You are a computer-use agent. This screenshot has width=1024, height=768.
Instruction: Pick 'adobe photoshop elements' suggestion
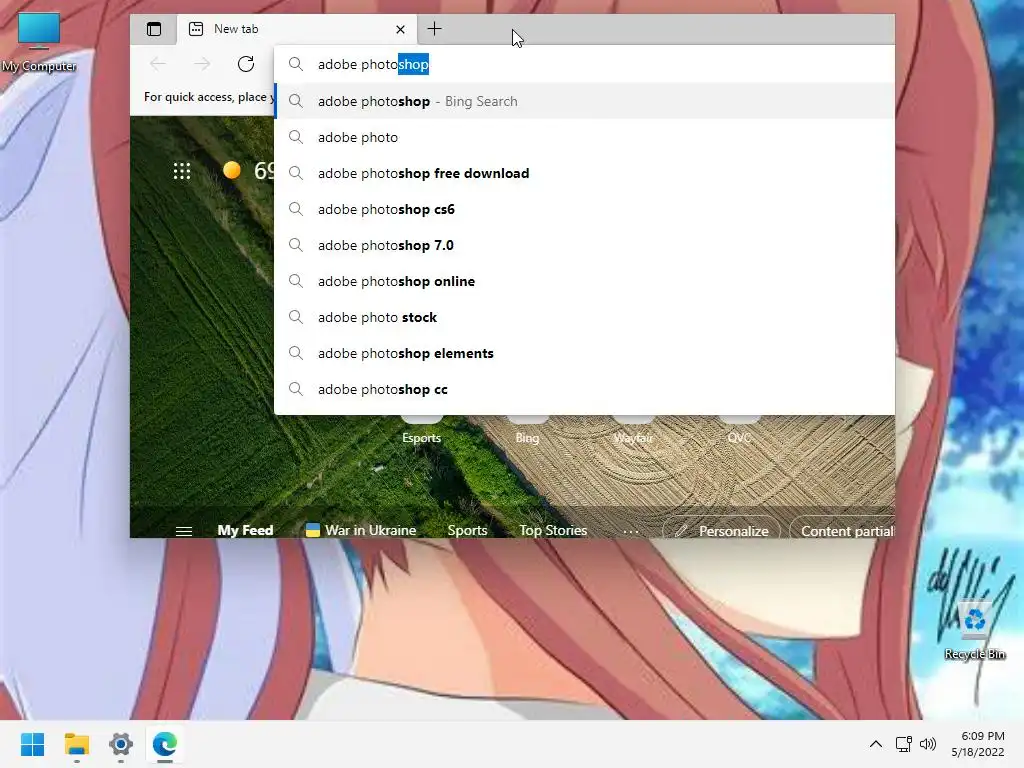coord(584,353)
